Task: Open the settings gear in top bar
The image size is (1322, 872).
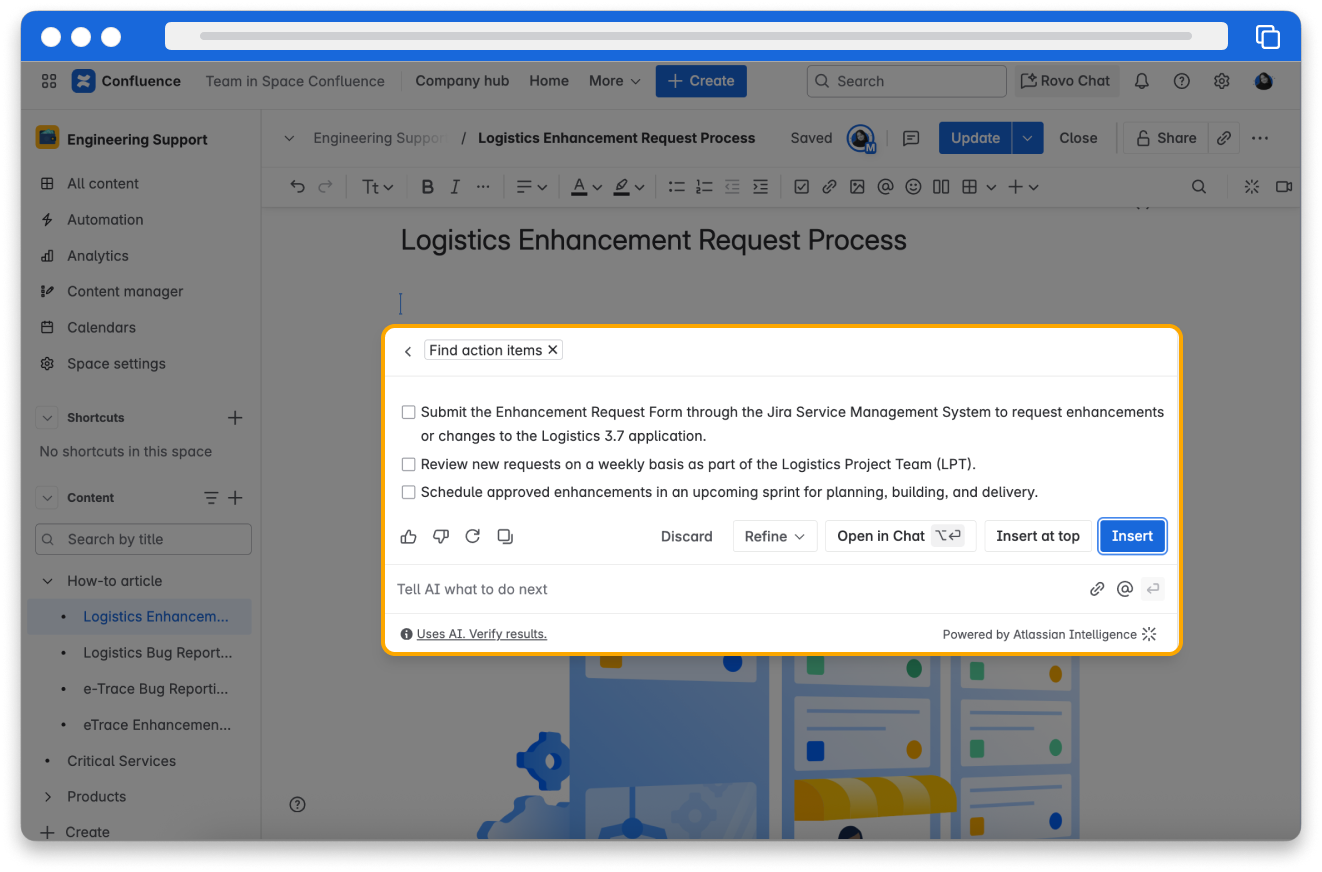Action: 1221,81
